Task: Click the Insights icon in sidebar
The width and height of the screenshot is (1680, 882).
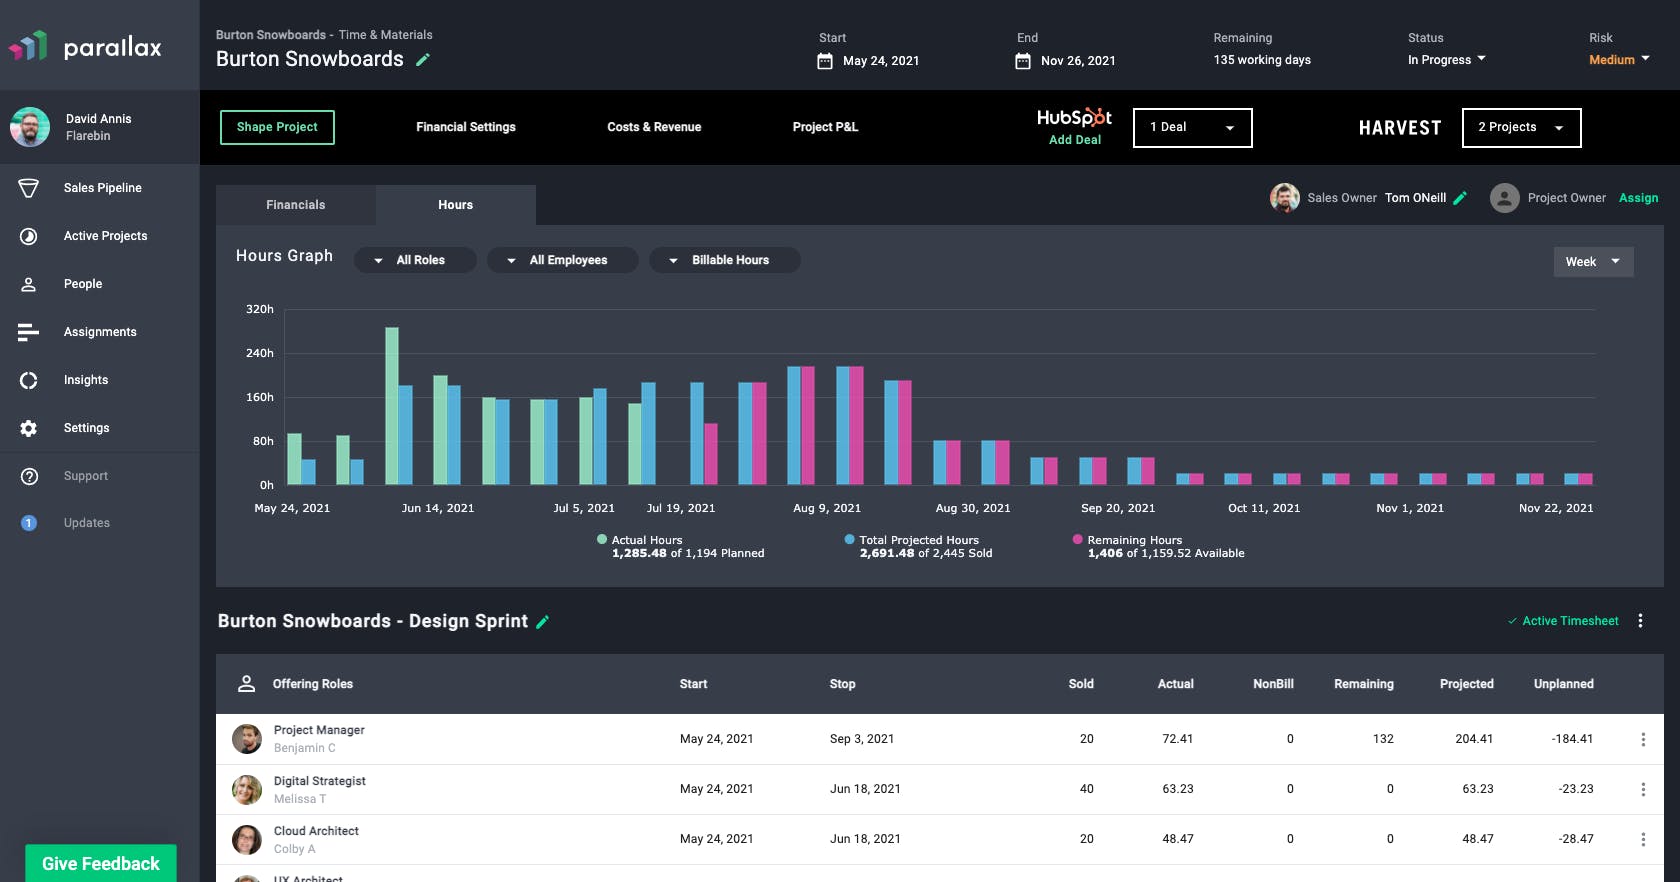Action: coord(29,380)
